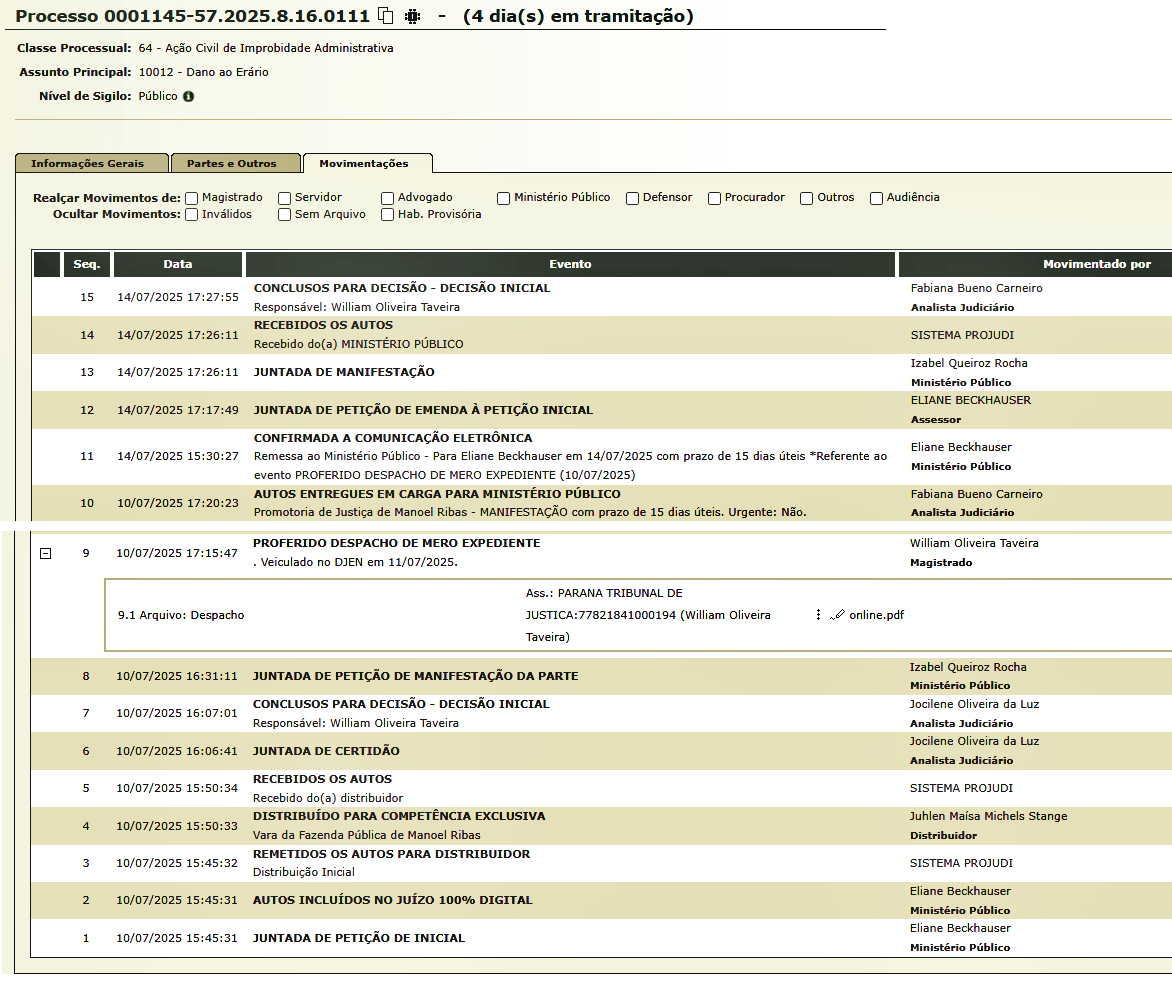
Task: Tick the Outros checkbox
Action: (x=806, y=198)
